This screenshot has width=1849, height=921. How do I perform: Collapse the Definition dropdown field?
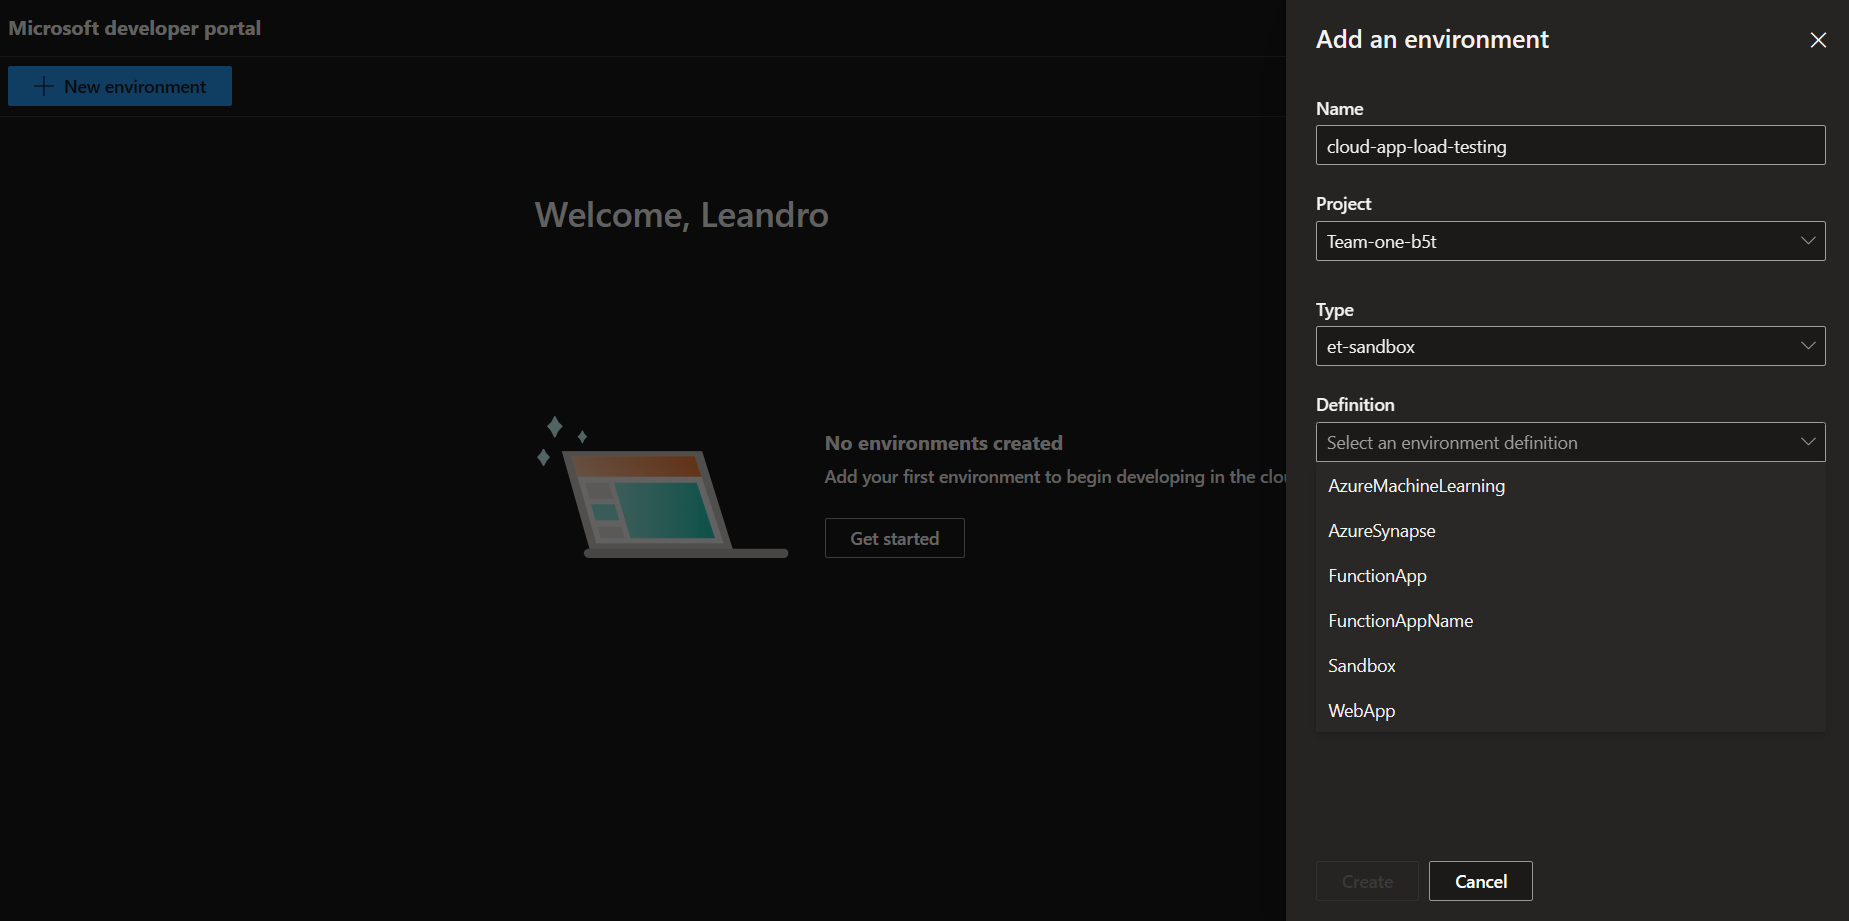point(1570,442)
